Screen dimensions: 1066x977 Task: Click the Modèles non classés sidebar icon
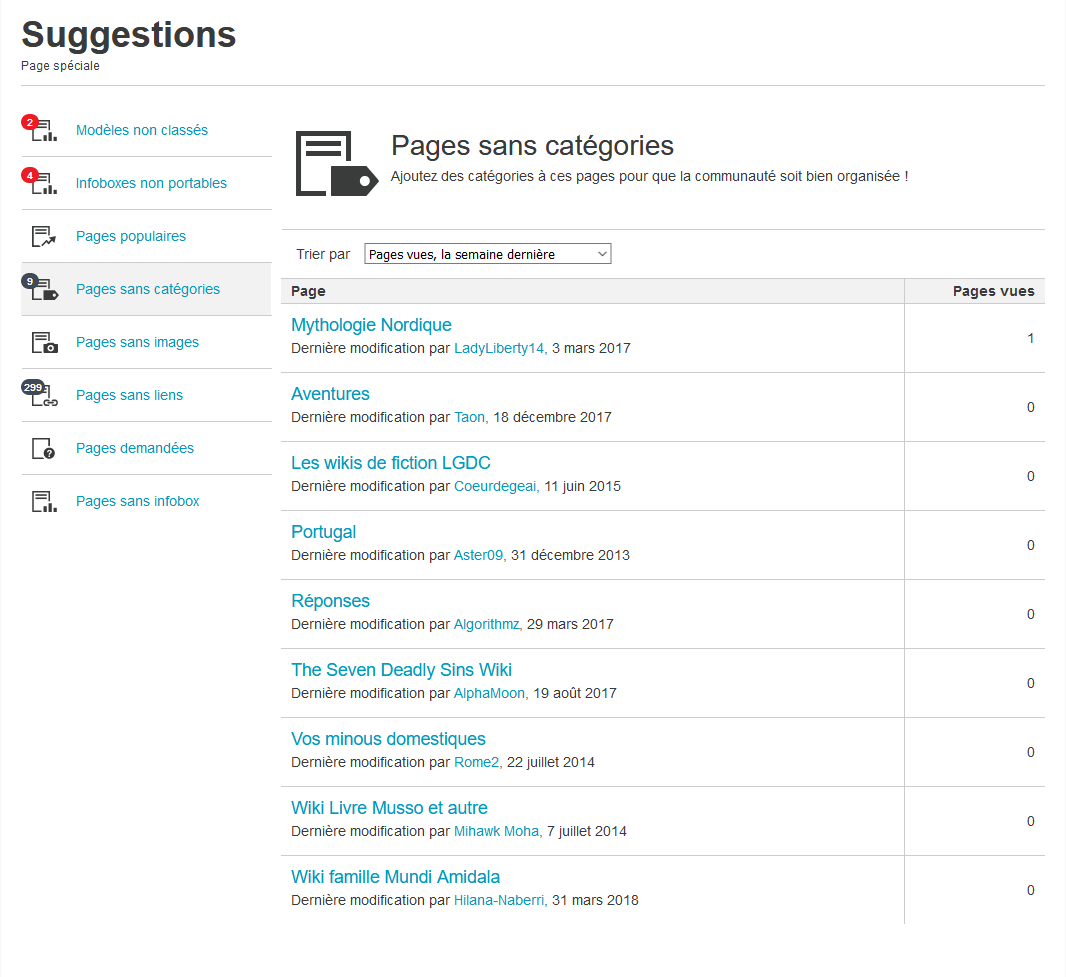[43, 131]
